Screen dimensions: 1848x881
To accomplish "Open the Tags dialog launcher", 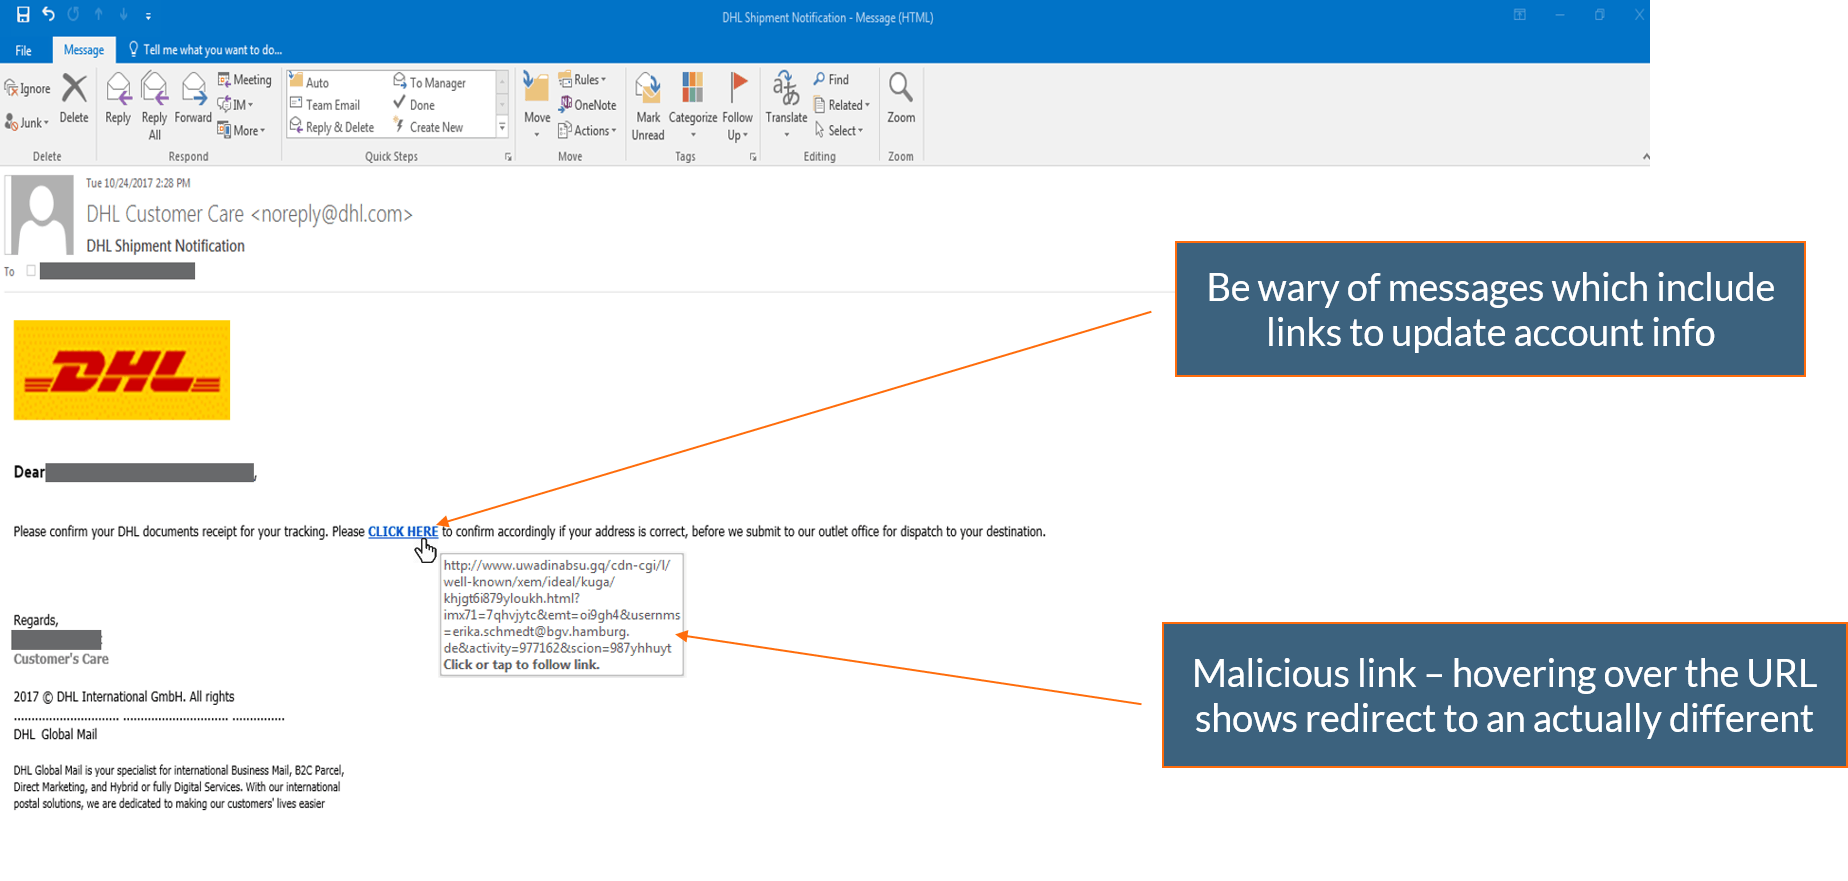I will coord(753,157).
